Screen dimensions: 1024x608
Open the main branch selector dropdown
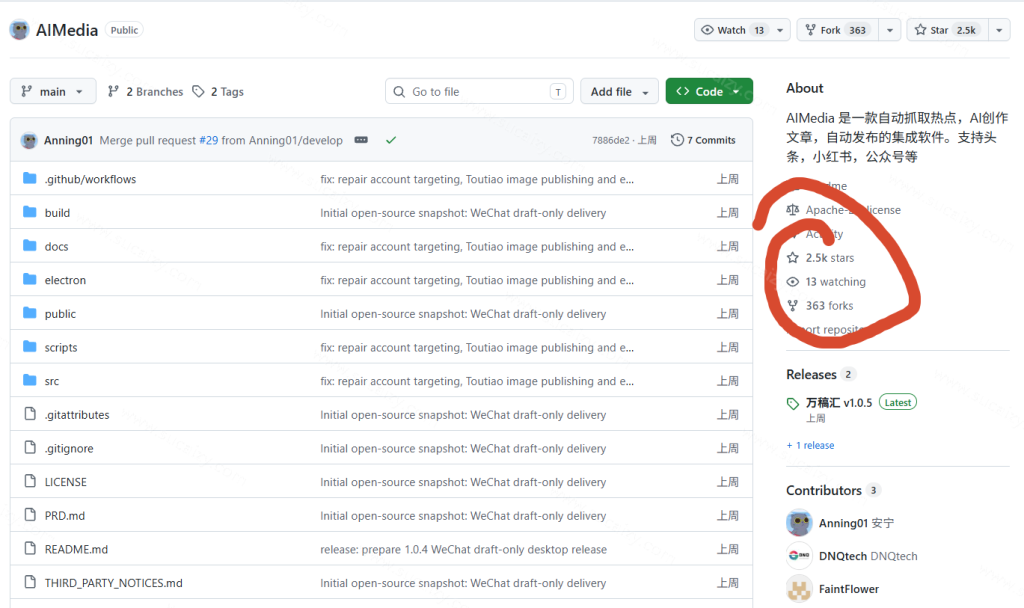[53, 91]
